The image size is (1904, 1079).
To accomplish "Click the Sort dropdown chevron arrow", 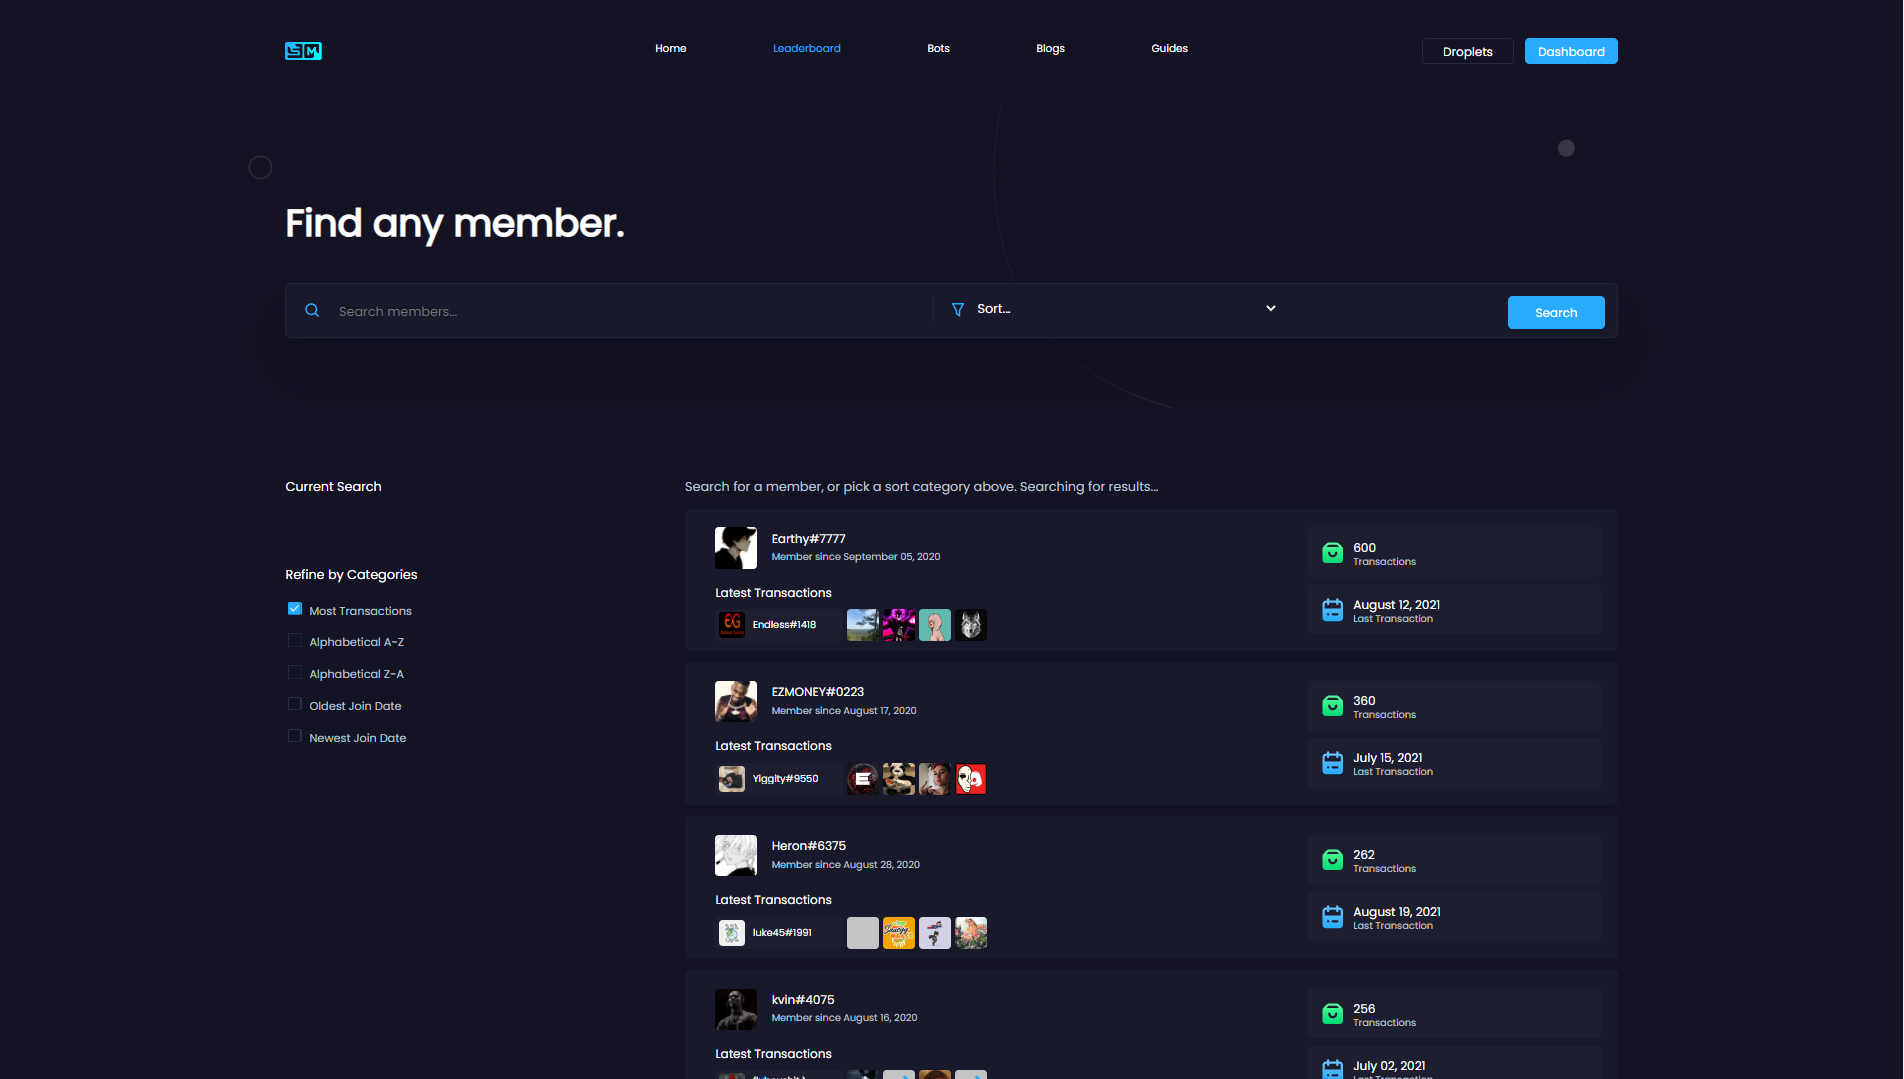I will click(1270, 309).
